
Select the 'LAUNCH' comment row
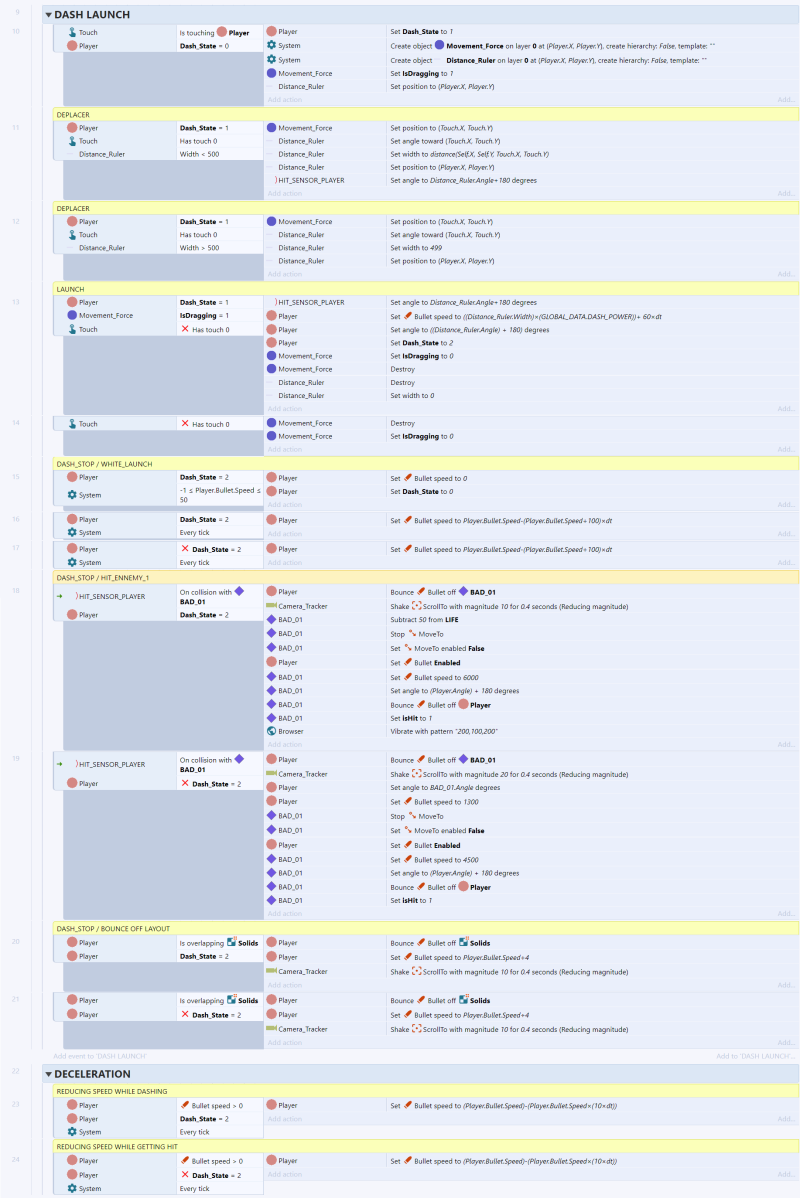pyautogui.click(x=426, y=289)
